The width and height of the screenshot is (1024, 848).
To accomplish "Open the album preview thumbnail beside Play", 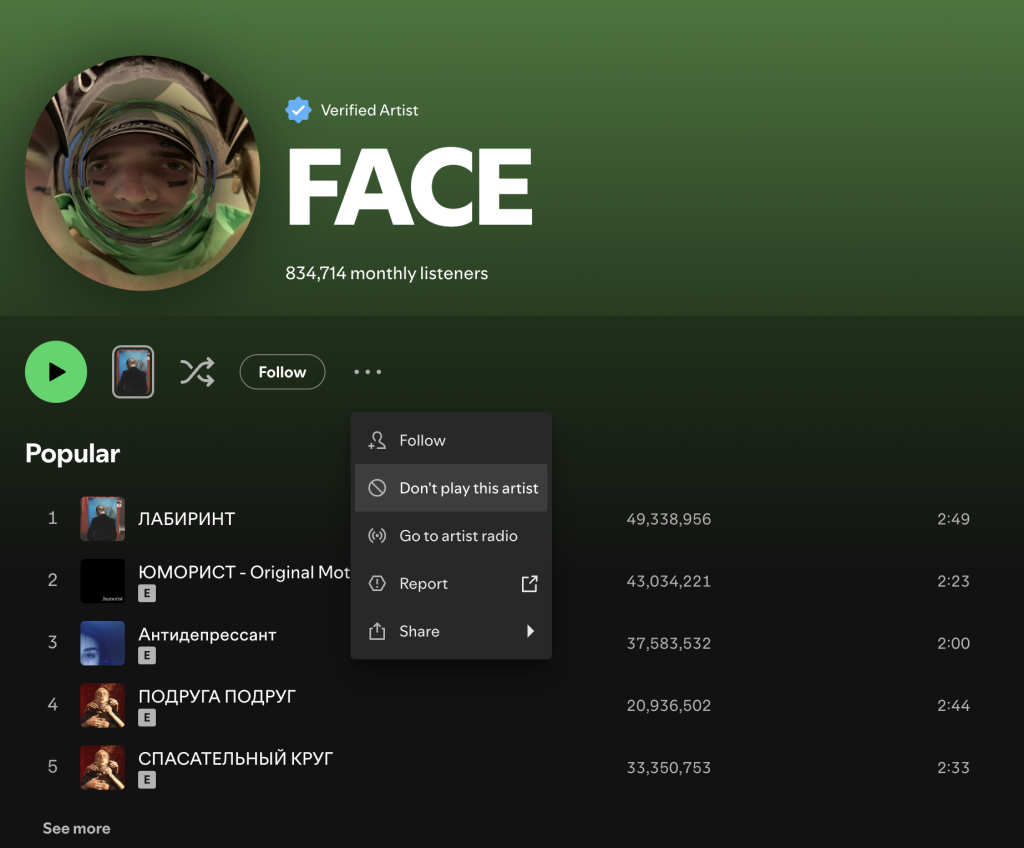I will pos(133,372).
